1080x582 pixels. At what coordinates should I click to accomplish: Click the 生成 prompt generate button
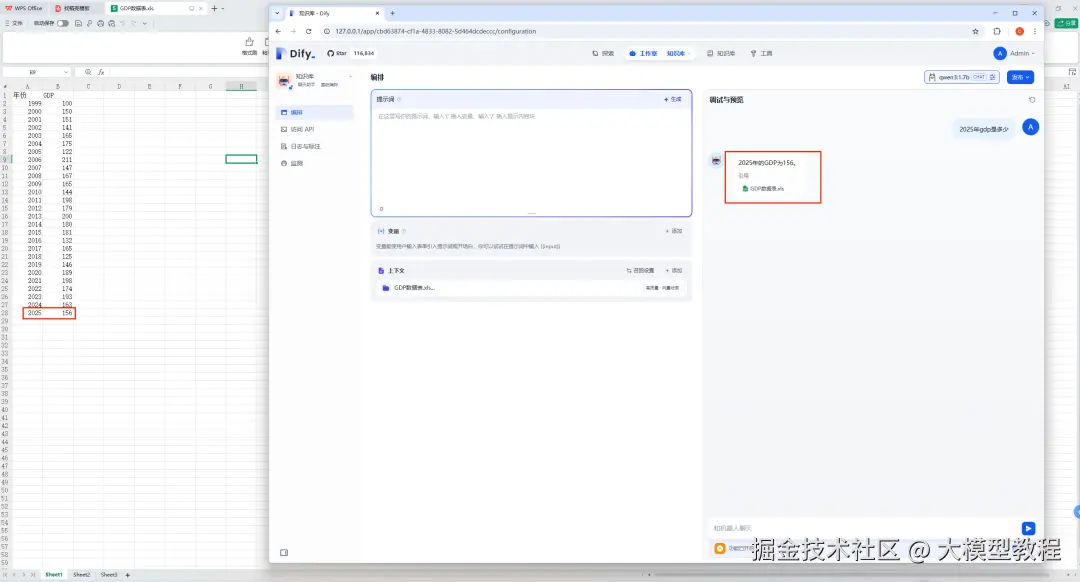(672, 99)
